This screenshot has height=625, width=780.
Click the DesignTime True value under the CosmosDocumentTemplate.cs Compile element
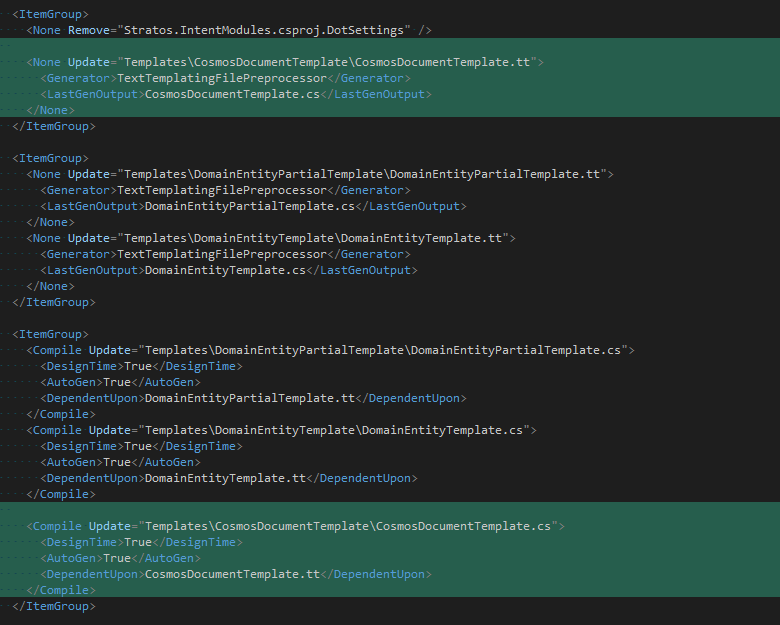click(x=138, y=542)
